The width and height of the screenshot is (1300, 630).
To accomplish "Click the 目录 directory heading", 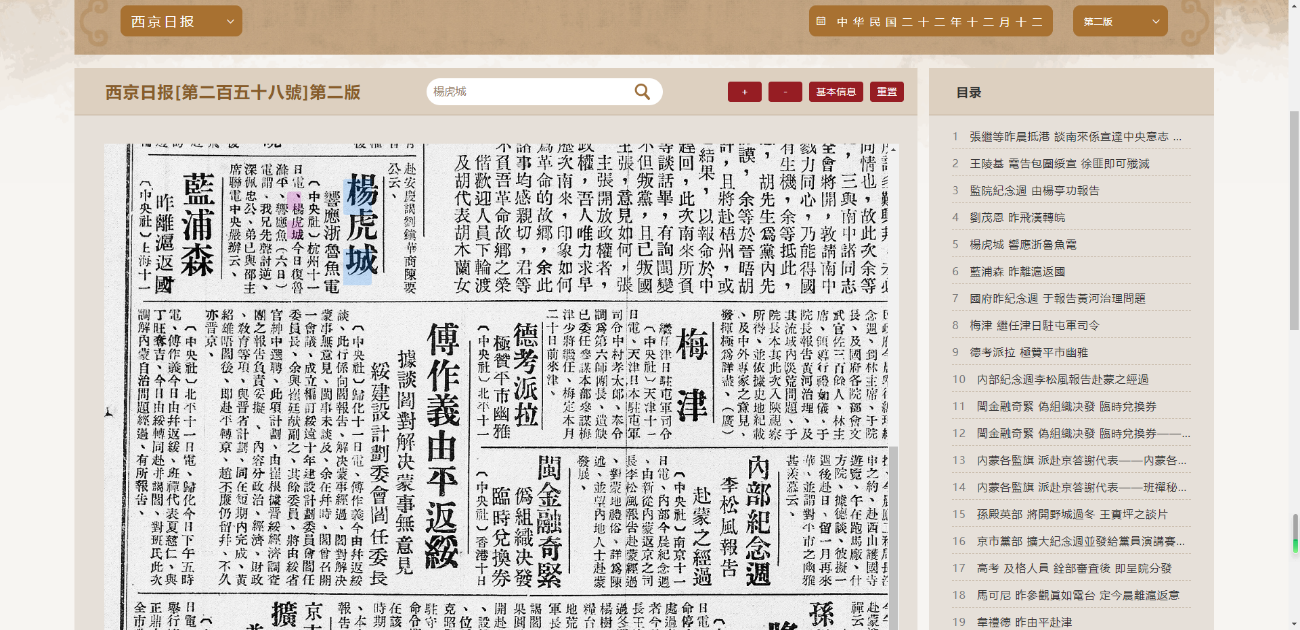I will 968,92.
